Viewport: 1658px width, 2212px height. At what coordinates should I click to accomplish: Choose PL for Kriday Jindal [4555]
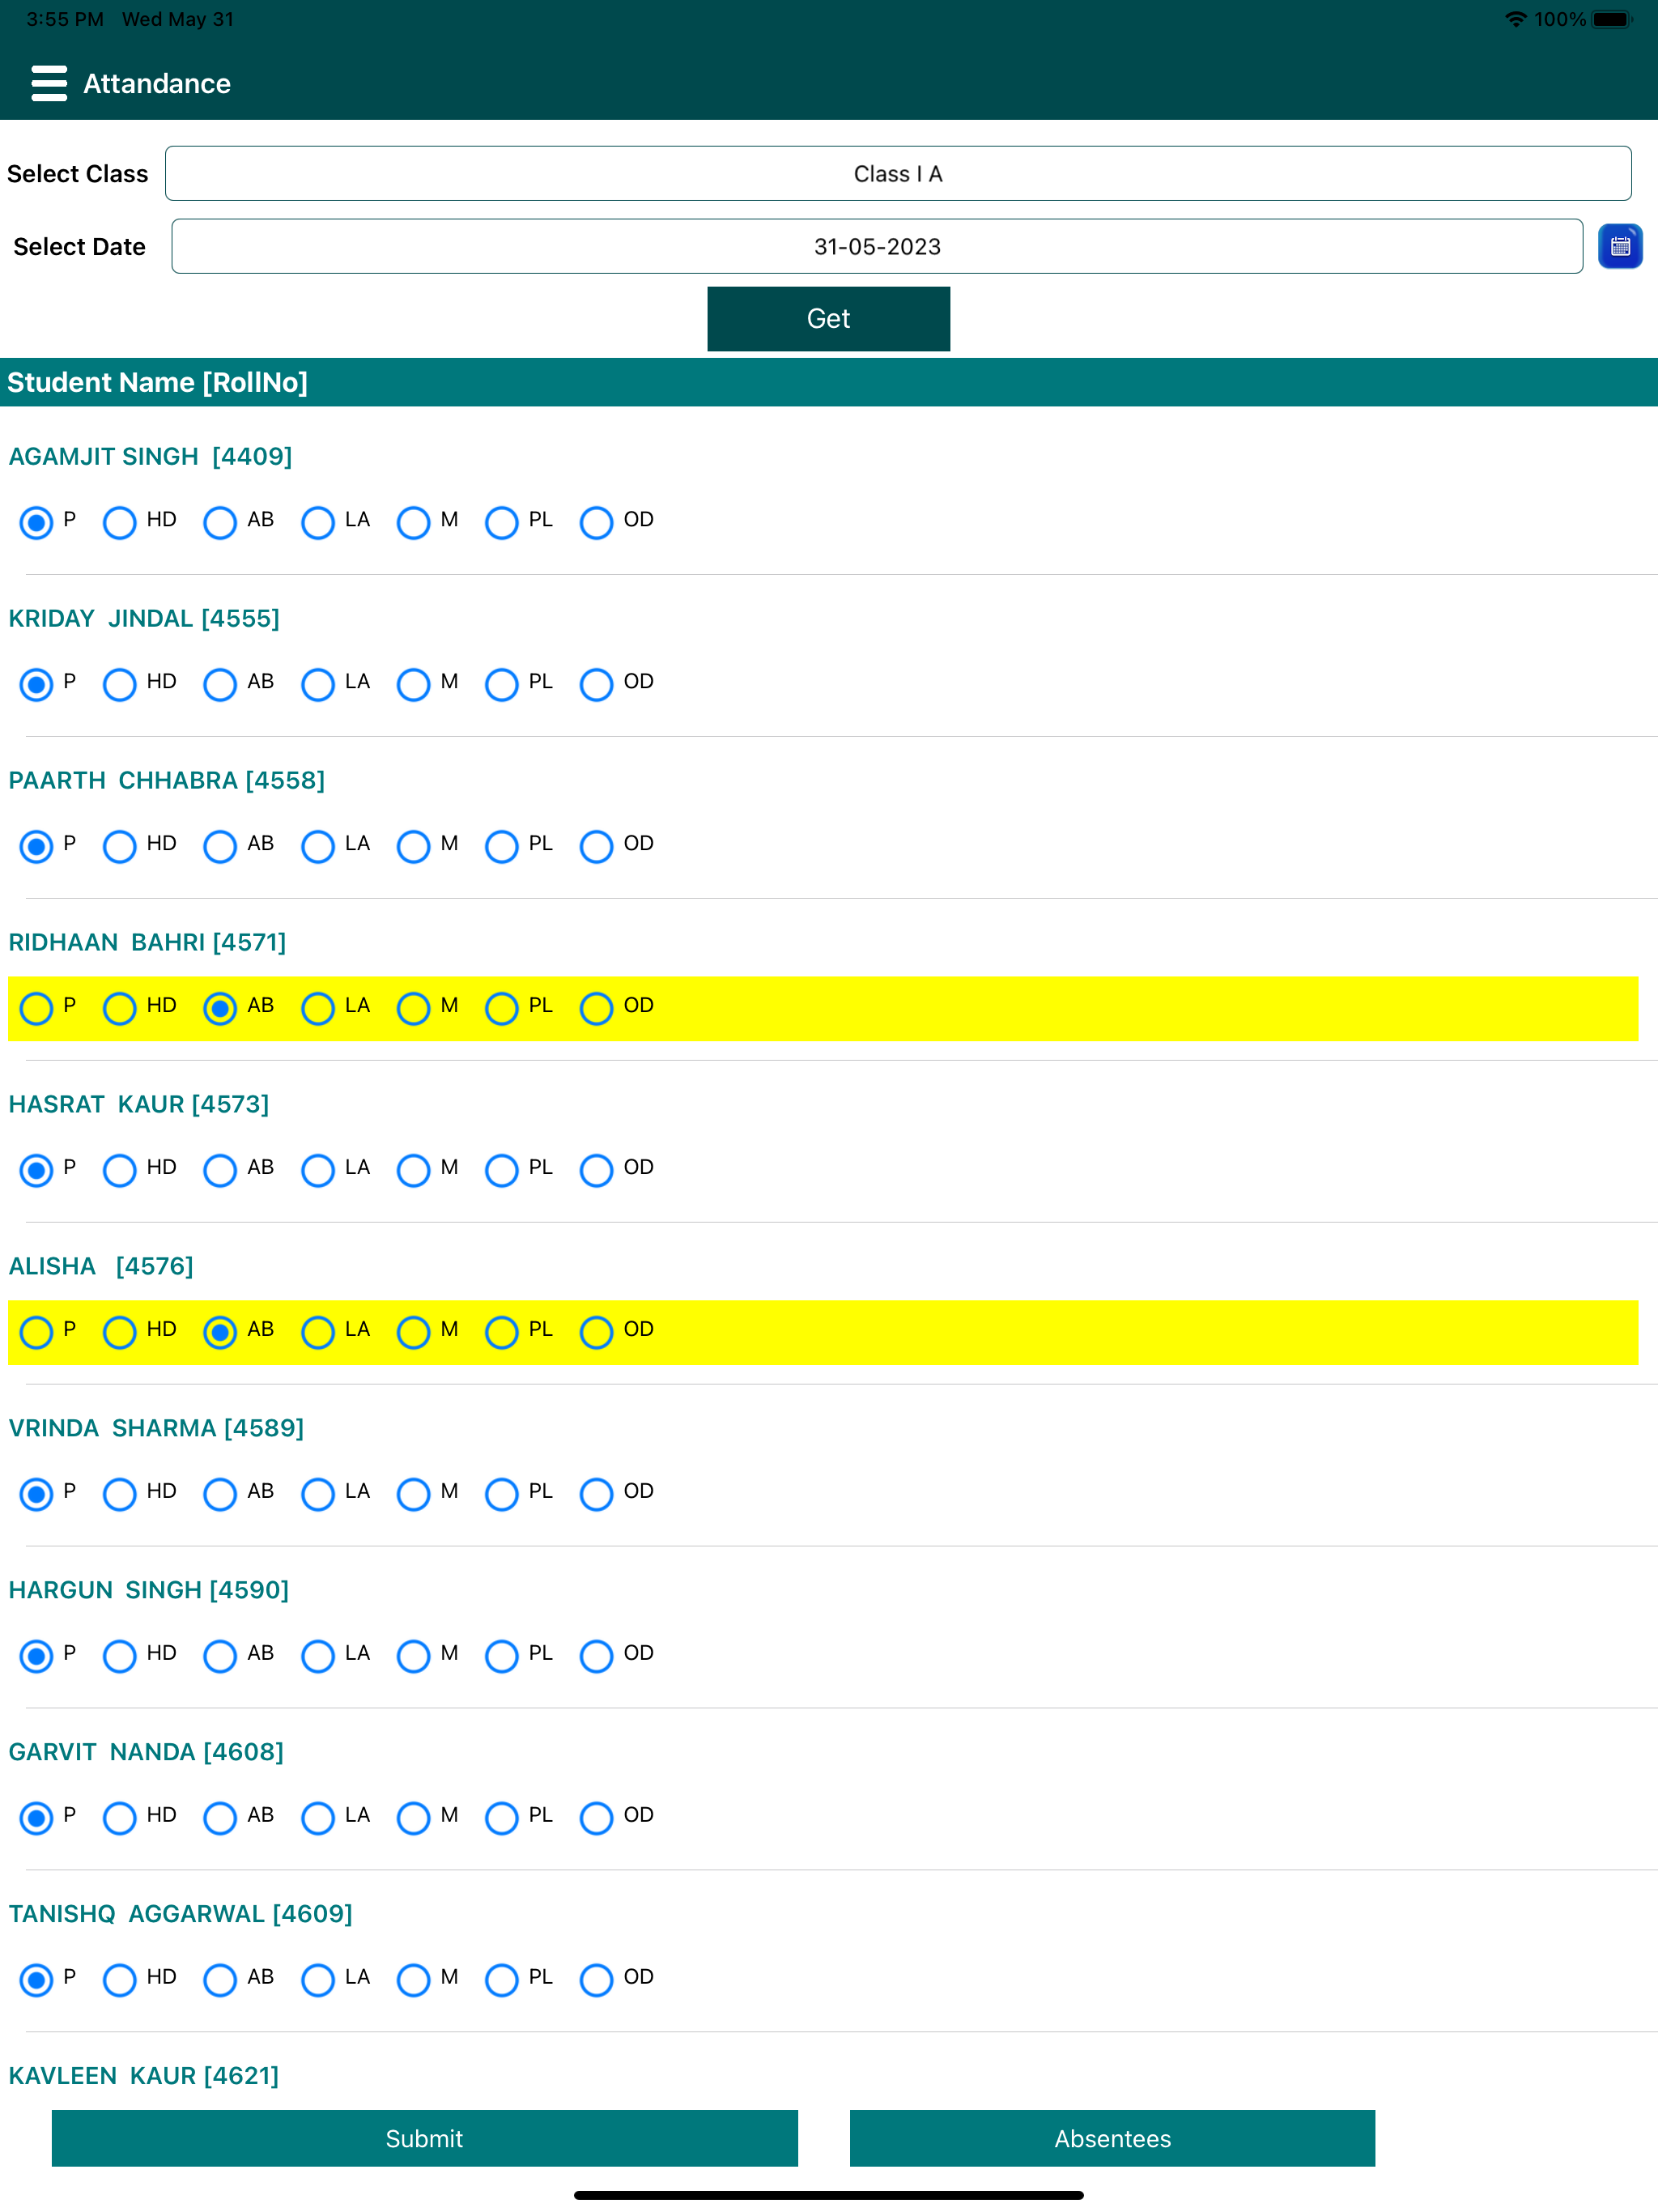501,684
